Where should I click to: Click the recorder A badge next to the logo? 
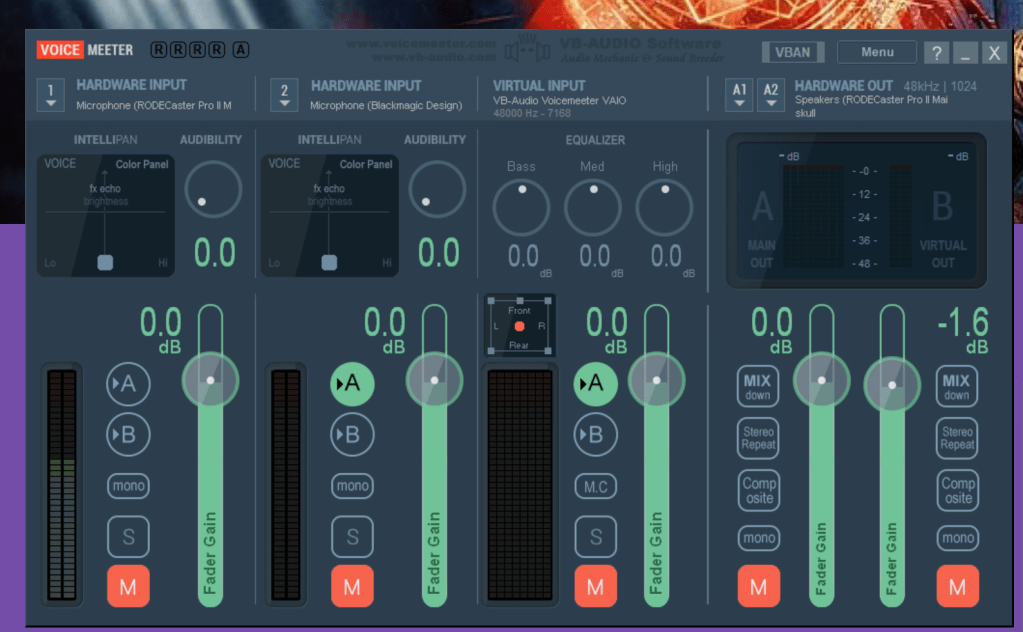241,50
